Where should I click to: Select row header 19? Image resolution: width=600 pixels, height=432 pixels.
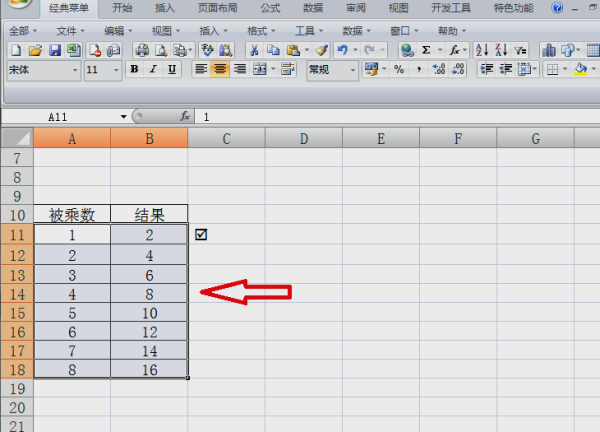point(17,388)
